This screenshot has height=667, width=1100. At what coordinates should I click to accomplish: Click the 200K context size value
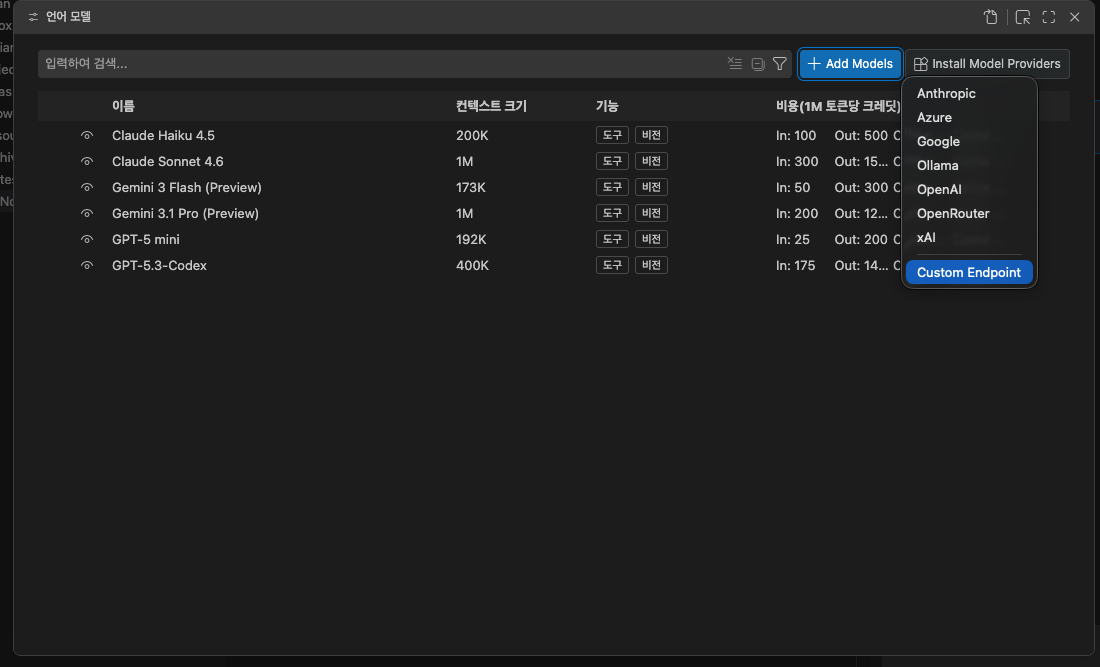(471, 135)
